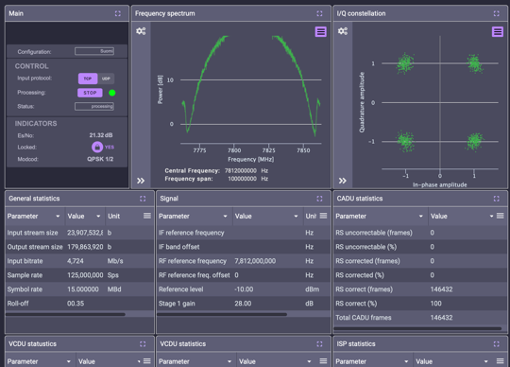Image resolution: width=510 pixels, height=367 pixels.
Task: Open I/Q constellation chart hamburger menu
Action: (x=497, y=32)
